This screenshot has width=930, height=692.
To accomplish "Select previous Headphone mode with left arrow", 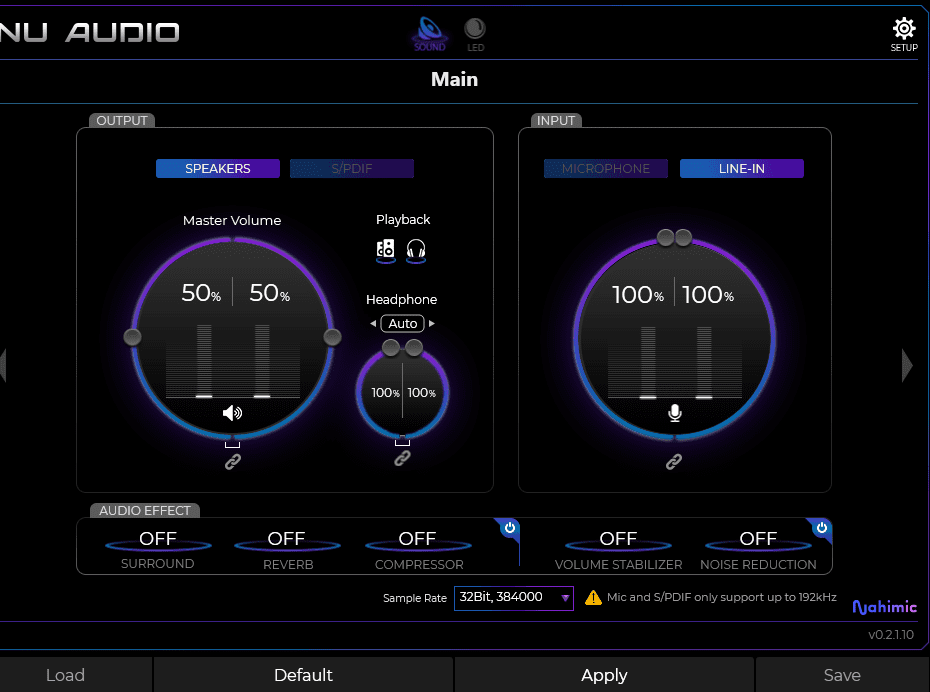I will 373,324.
